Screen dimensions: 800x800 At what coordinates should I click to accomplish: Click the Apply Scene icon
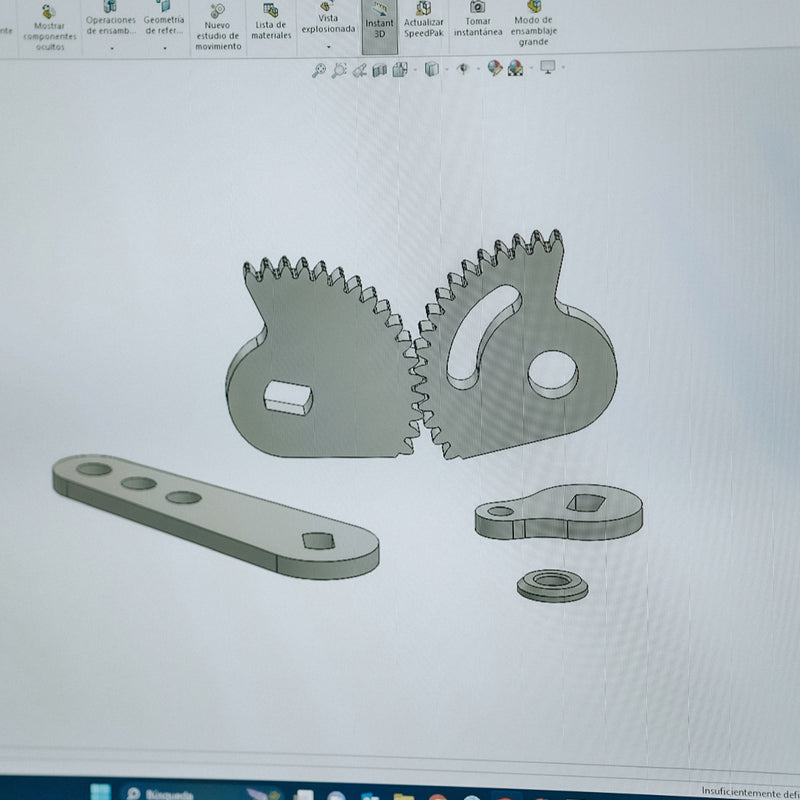pos(515,68)
